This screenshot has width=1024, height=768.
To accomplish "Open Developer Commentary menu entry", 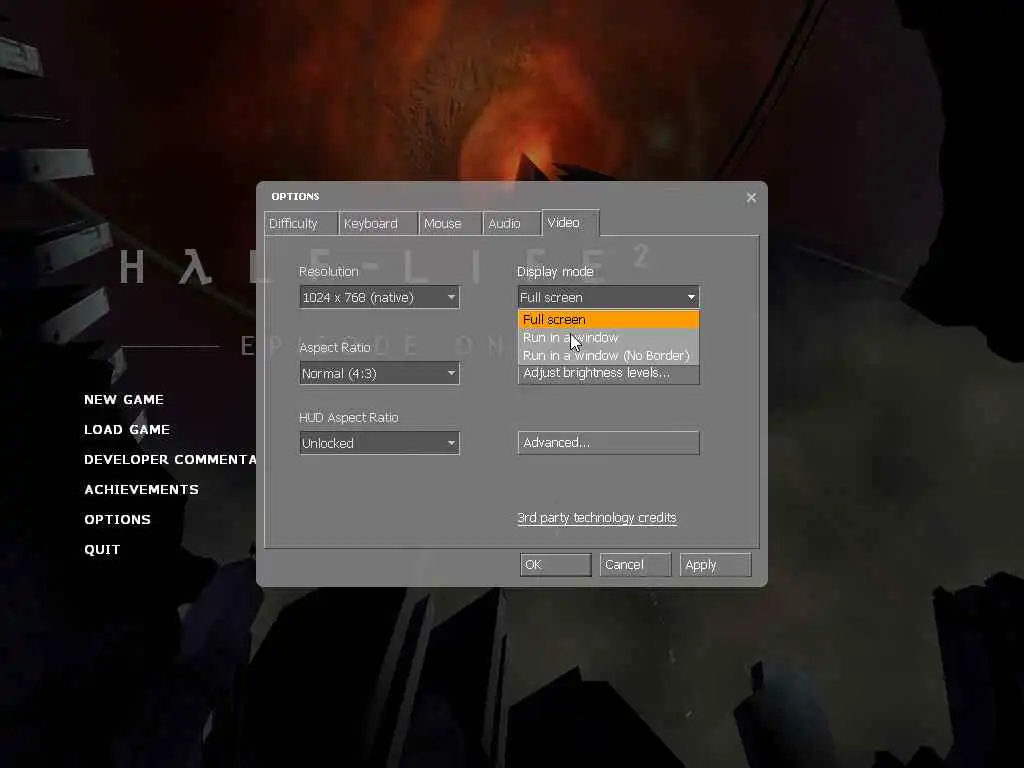I will pyautogui.click(x=170, y=460).
